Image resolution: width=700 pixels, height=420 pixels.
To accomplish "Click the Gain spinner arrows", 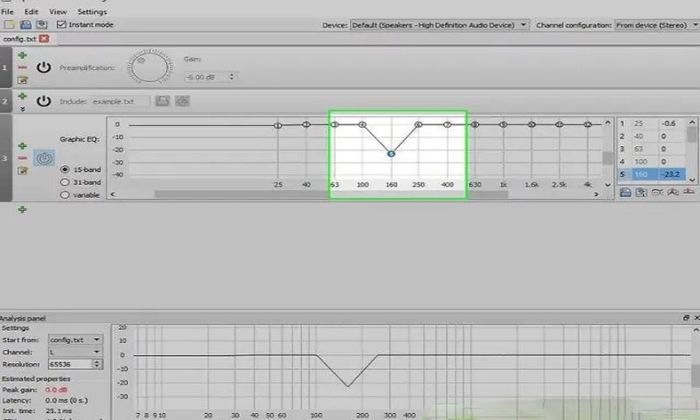I will click(231, 77).
